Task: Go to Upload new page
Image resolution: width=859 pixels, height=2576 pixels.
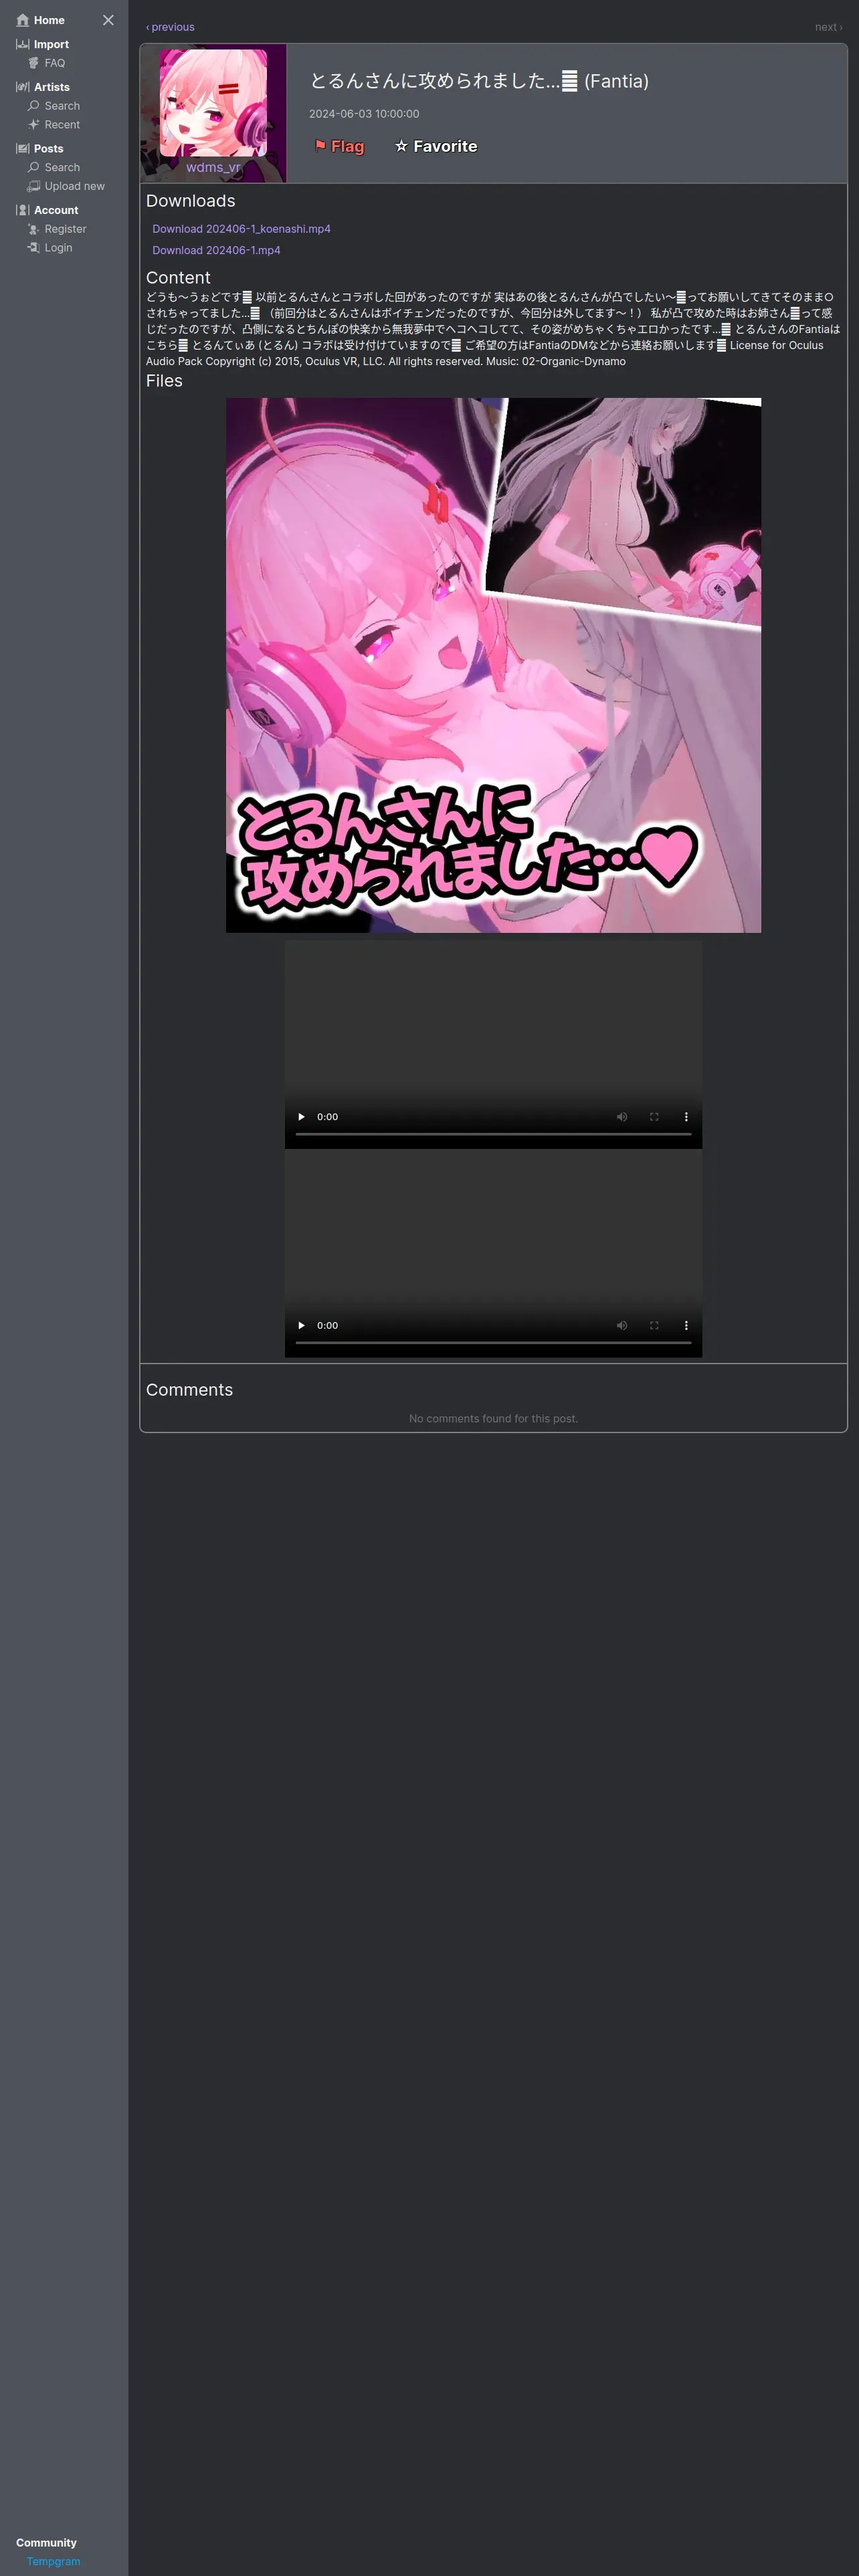Action: [74, 186]
